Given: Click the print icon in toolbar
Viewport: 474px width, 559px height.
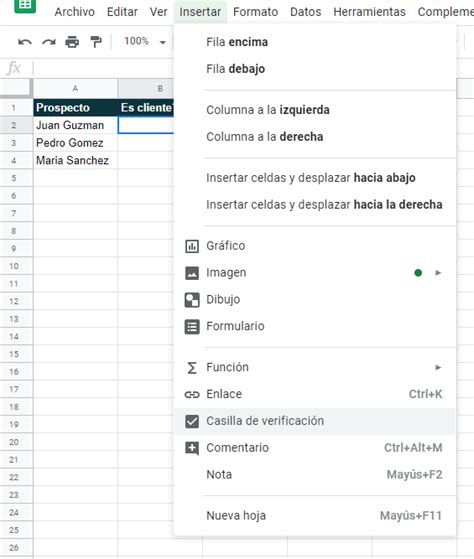Looking at the screenshot, I should 72,42.
